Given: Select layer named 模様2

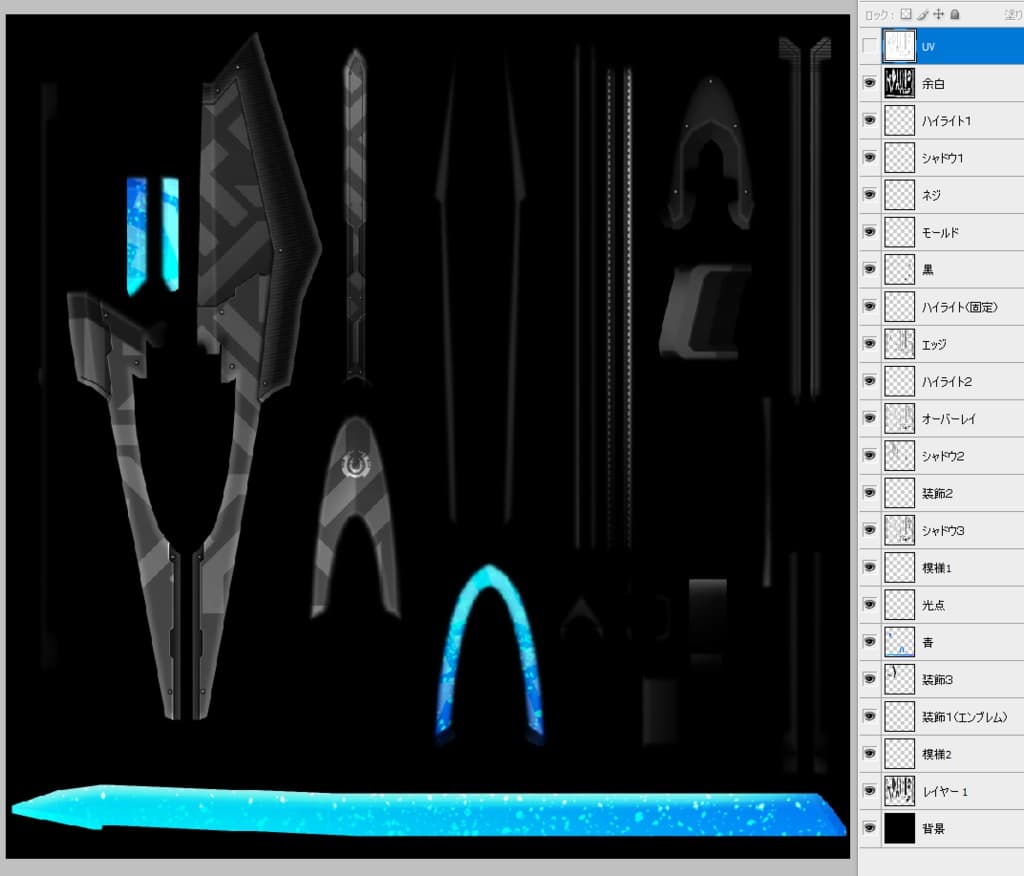Looking at the screenshot, I should tap(936, 754).
